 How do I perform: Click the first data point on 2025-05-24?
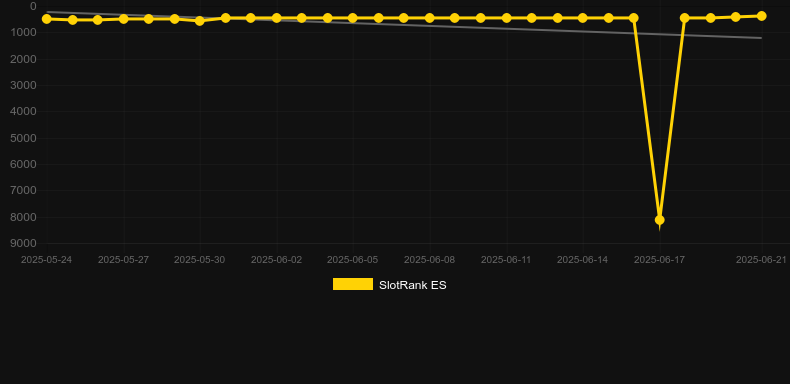click(47, 19)
